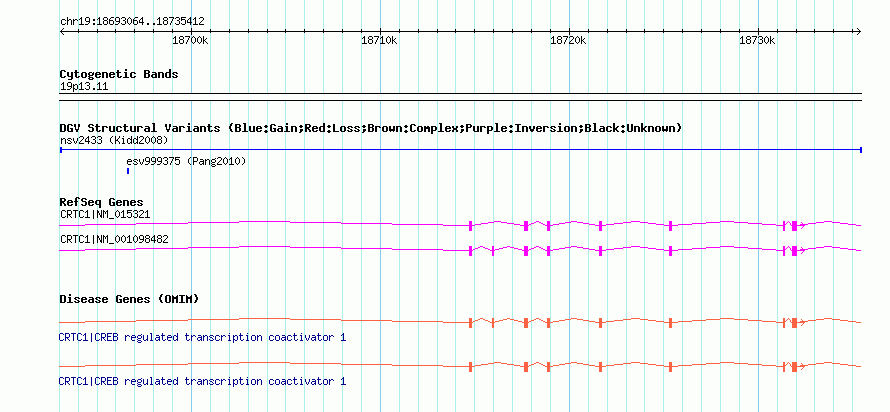Click the 18720k ruler tick label
This screenshot has height=412, width=890.
[568, 40]
